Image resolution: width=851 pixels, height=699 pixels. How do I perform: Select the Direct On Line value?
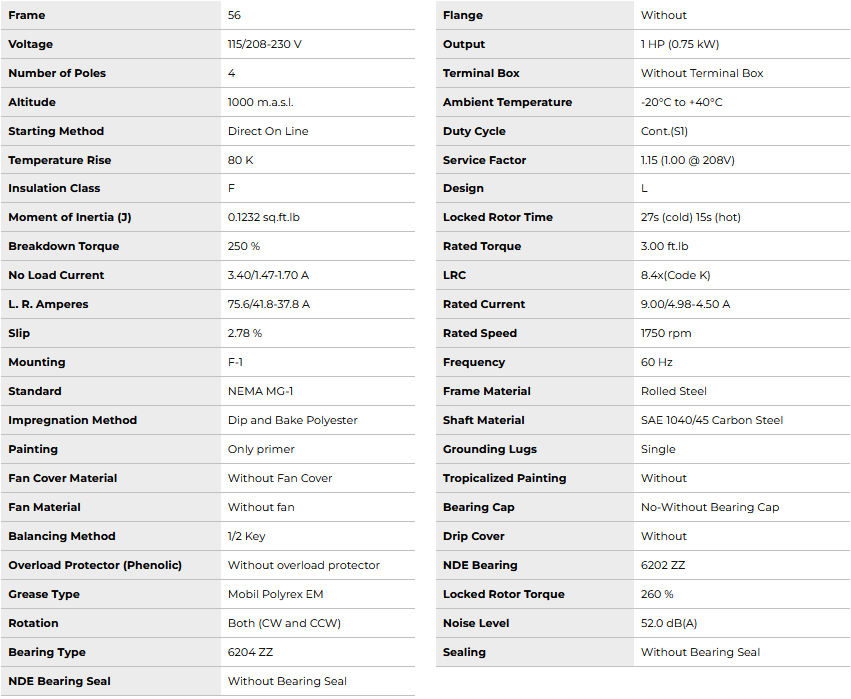[268, 131]
